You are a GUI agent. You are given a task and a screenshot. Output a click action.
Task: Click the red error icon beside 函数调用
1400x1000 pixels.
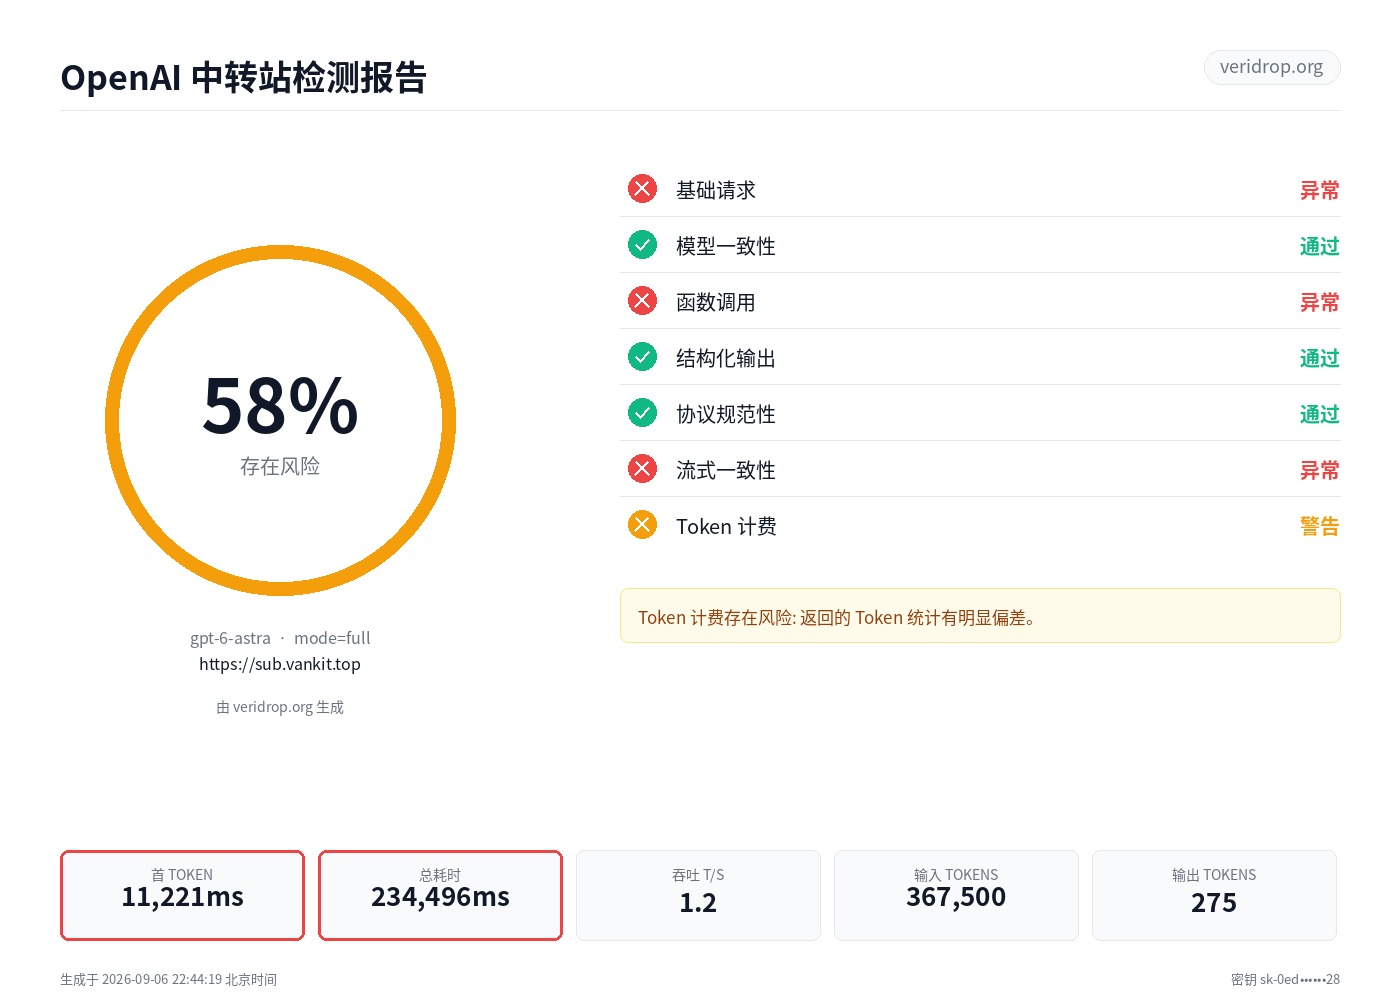point(642,301)
